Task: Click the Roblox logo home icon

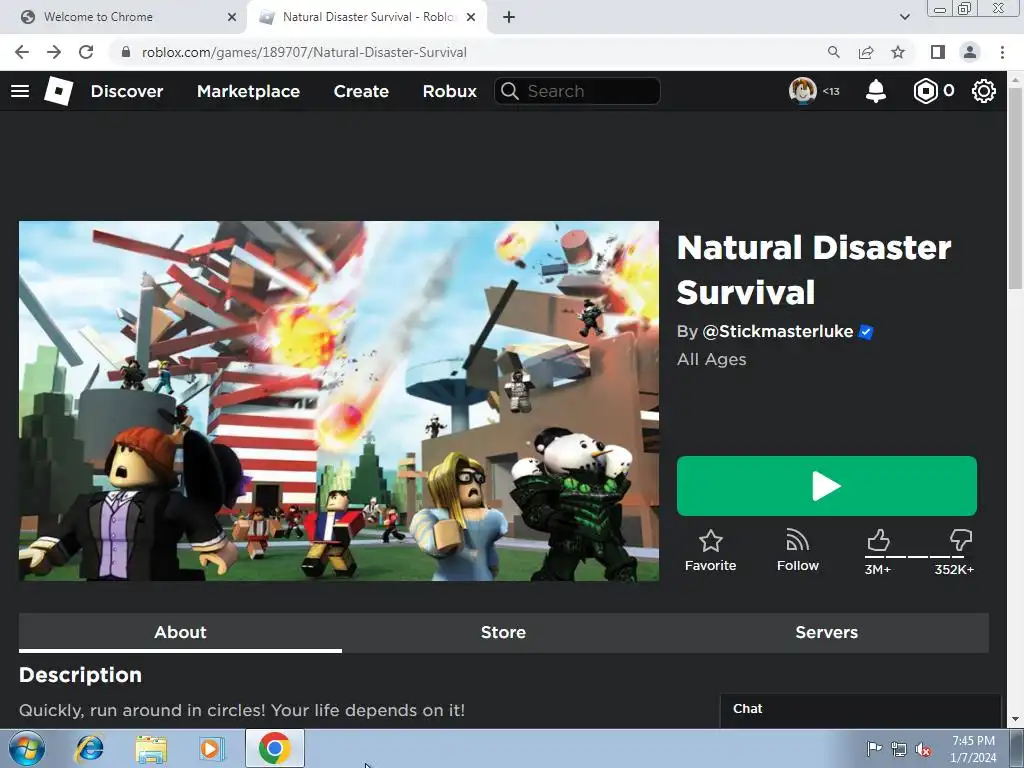Action: [x=58, y=91]
